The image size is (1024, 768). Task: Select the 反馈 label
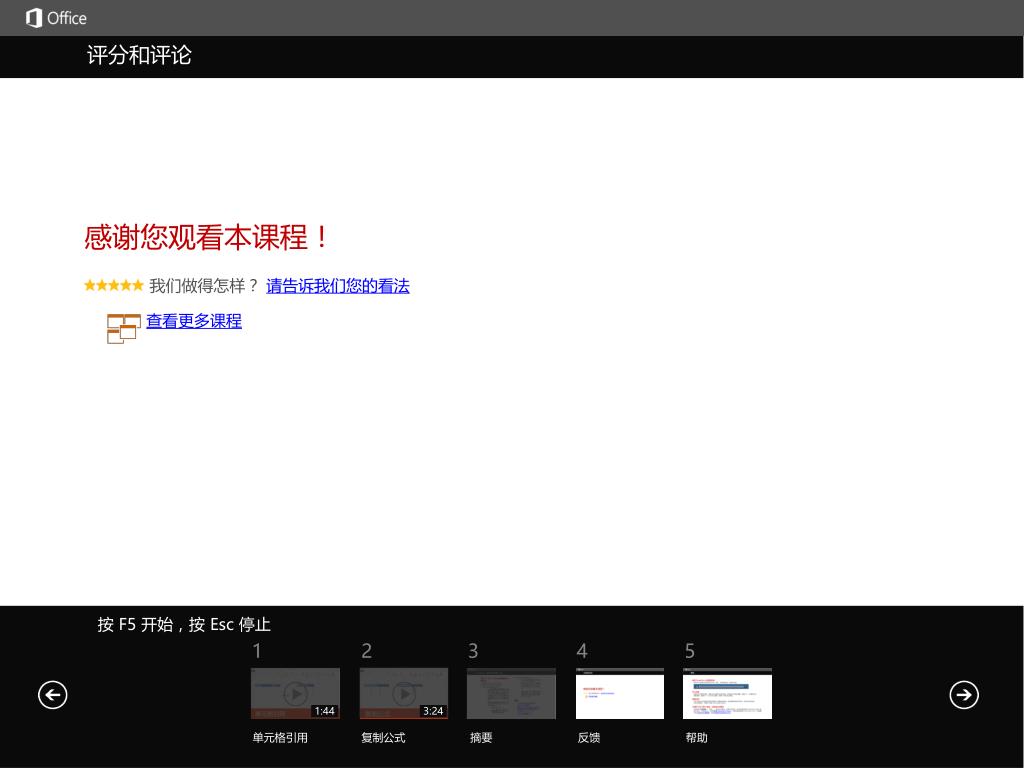click(x=589, y=738)
